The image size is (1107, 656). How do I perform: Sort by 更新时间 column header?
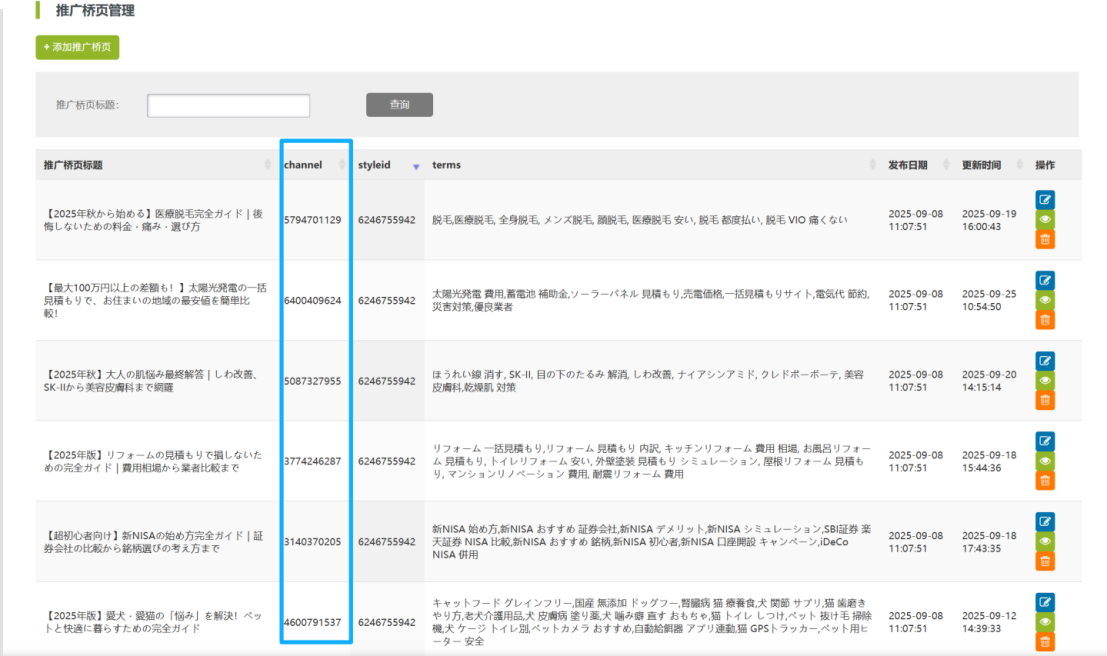click(x=981, y=165)
